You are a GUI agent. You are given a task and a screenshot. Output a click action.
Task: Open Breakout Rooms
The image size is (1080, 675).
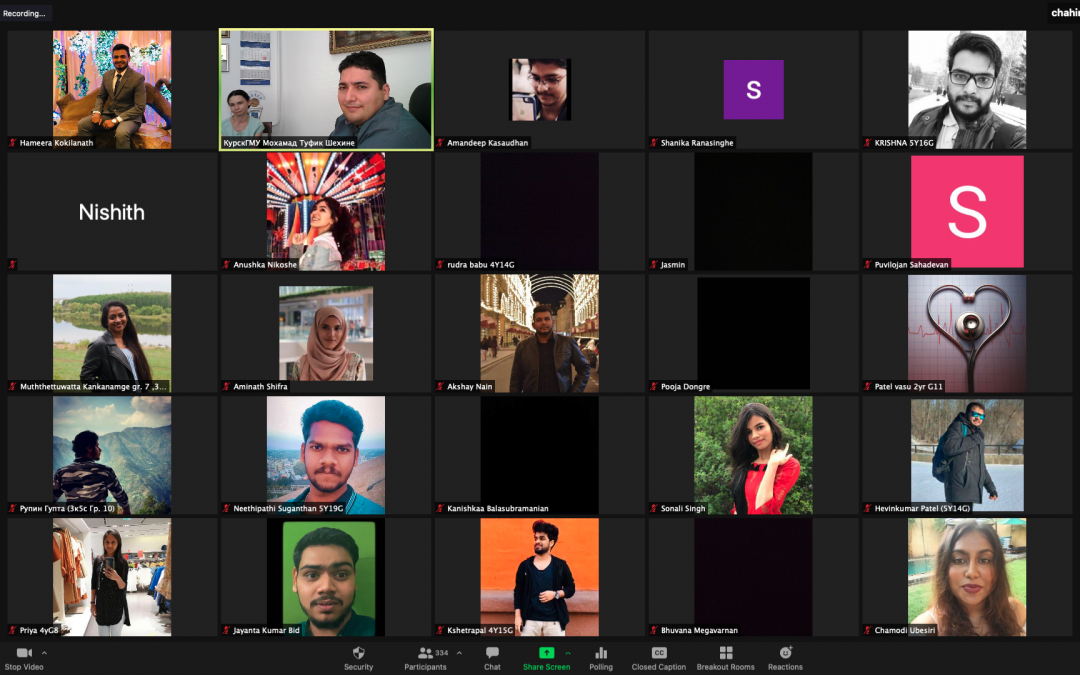click(725, 657)
